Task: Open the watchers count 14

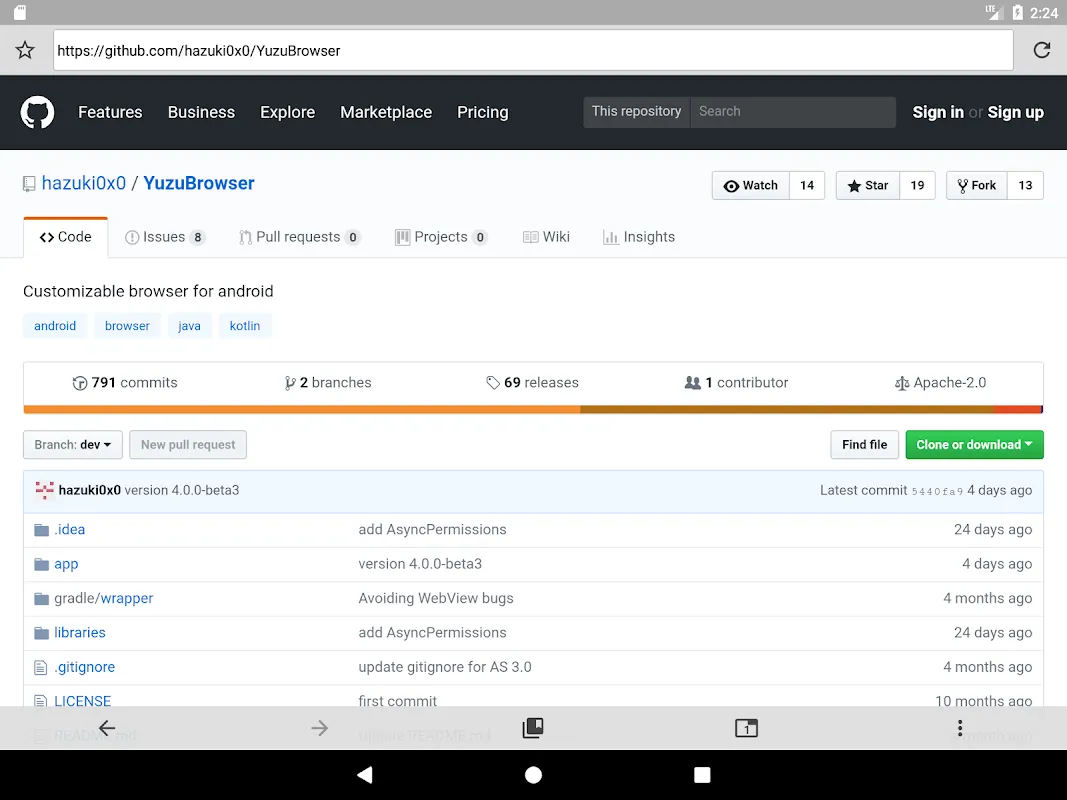Action: tap(807, 185)
